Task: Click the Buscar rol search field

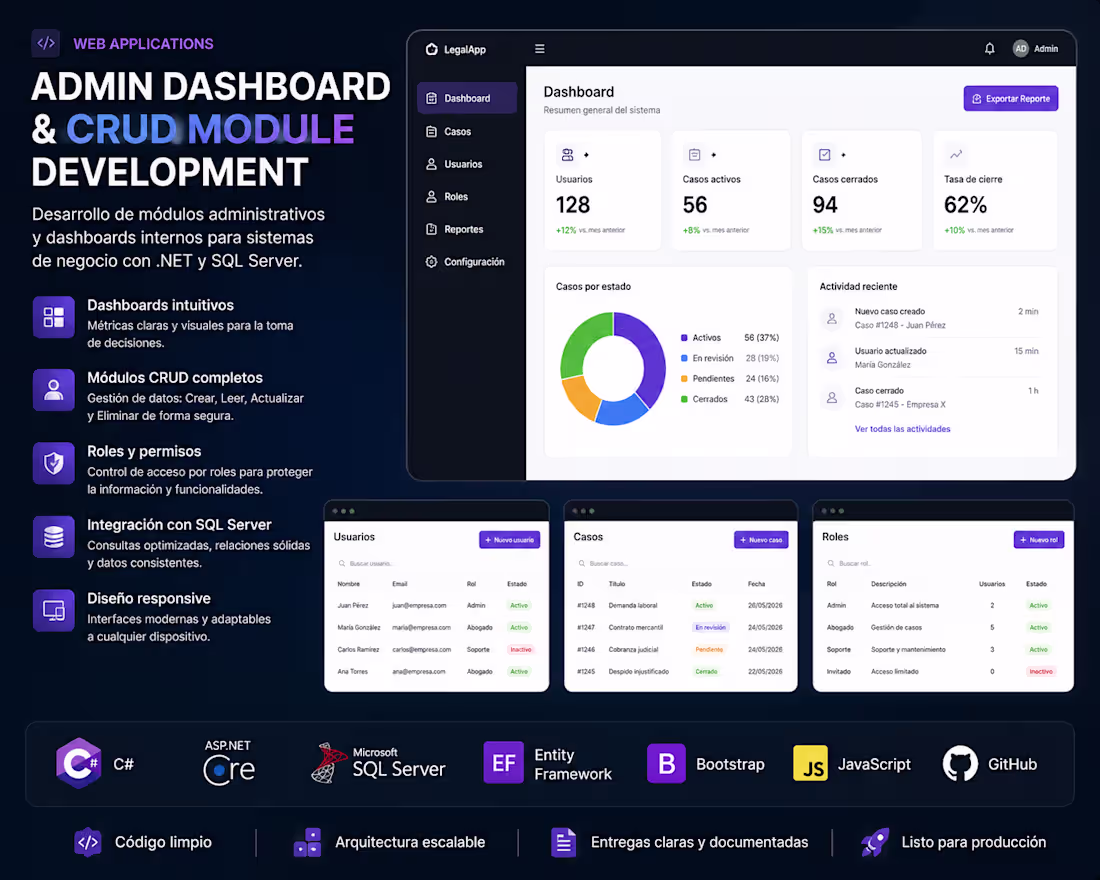Action: [x=943, y=564]
